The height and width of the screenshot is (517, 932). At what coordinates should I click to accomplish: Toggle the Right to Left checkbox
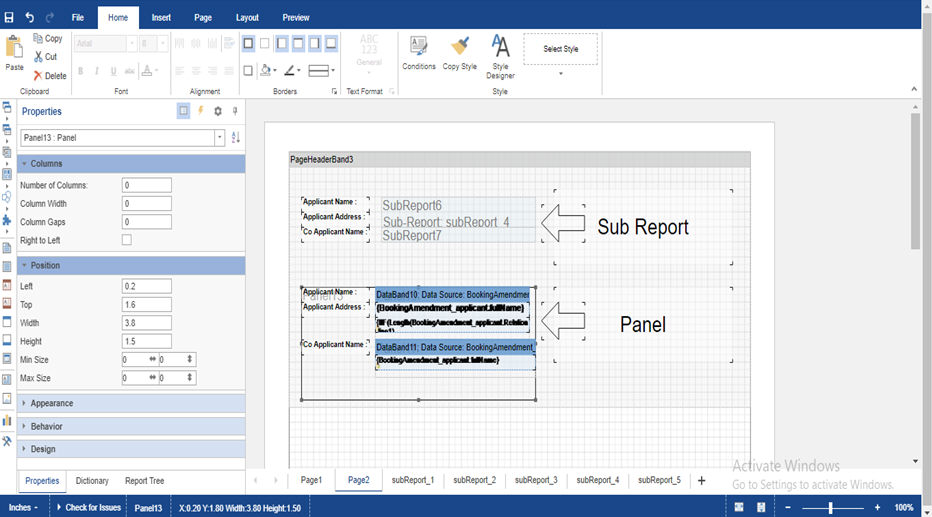127,240
